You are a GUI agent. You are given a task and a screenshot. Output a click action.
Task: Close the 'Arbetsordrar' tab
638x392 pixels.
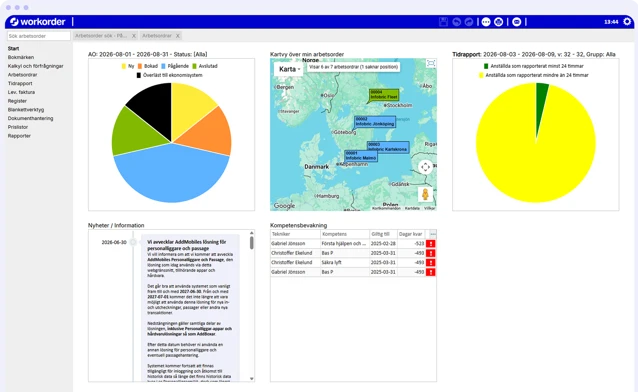177,36
